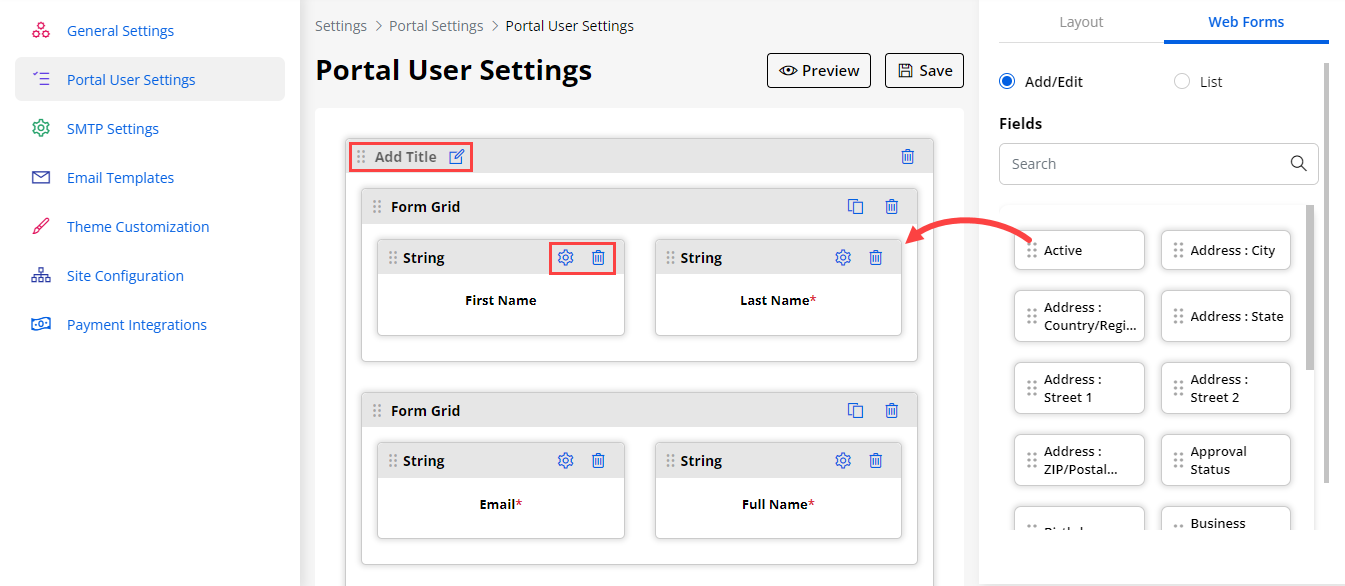Save the portal user settings
Viewport: 1345px width, 586px height.
(x=924, y=71)
